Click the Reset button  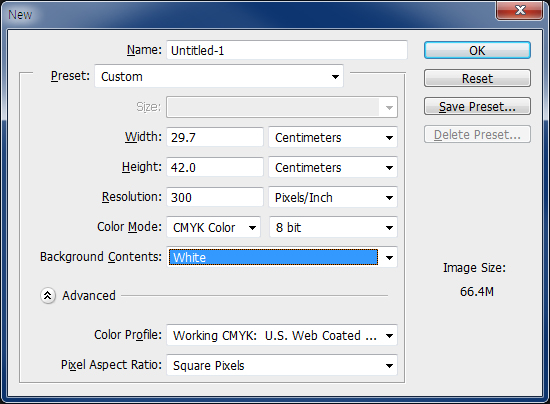(x=477, y=78)
